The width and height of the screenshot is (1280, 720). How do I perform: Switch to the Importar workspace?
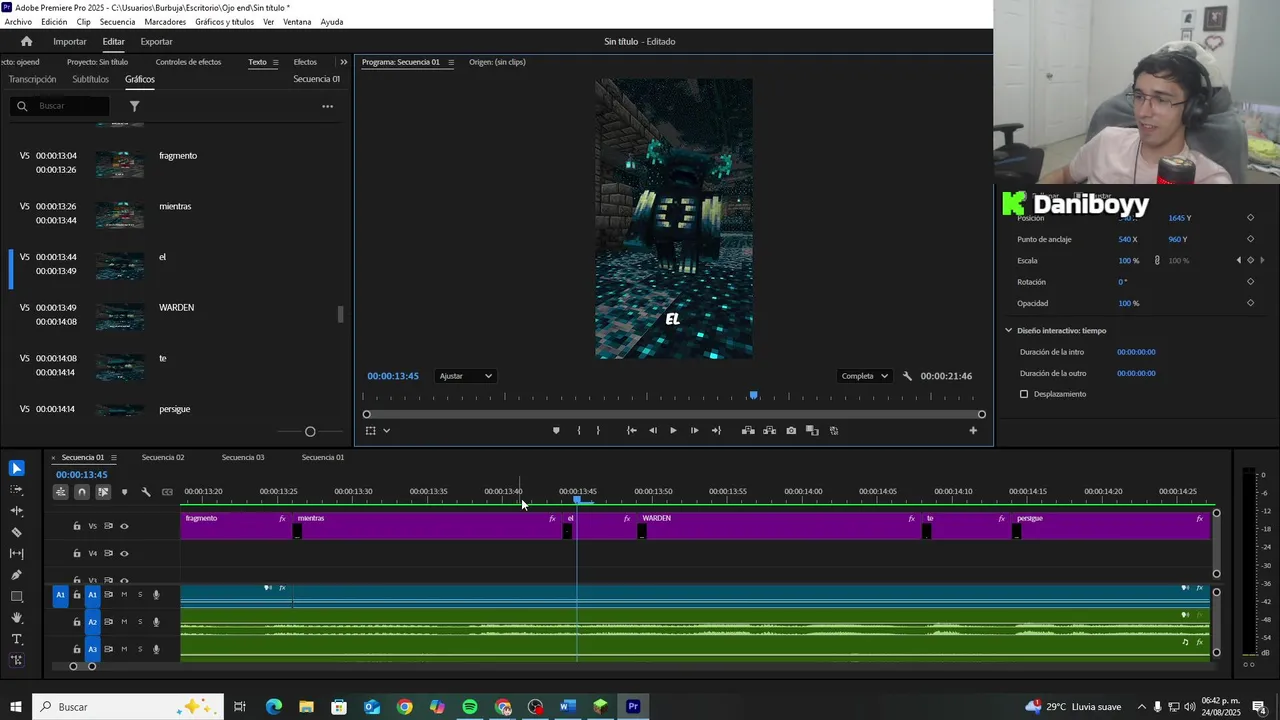(70, 41)
